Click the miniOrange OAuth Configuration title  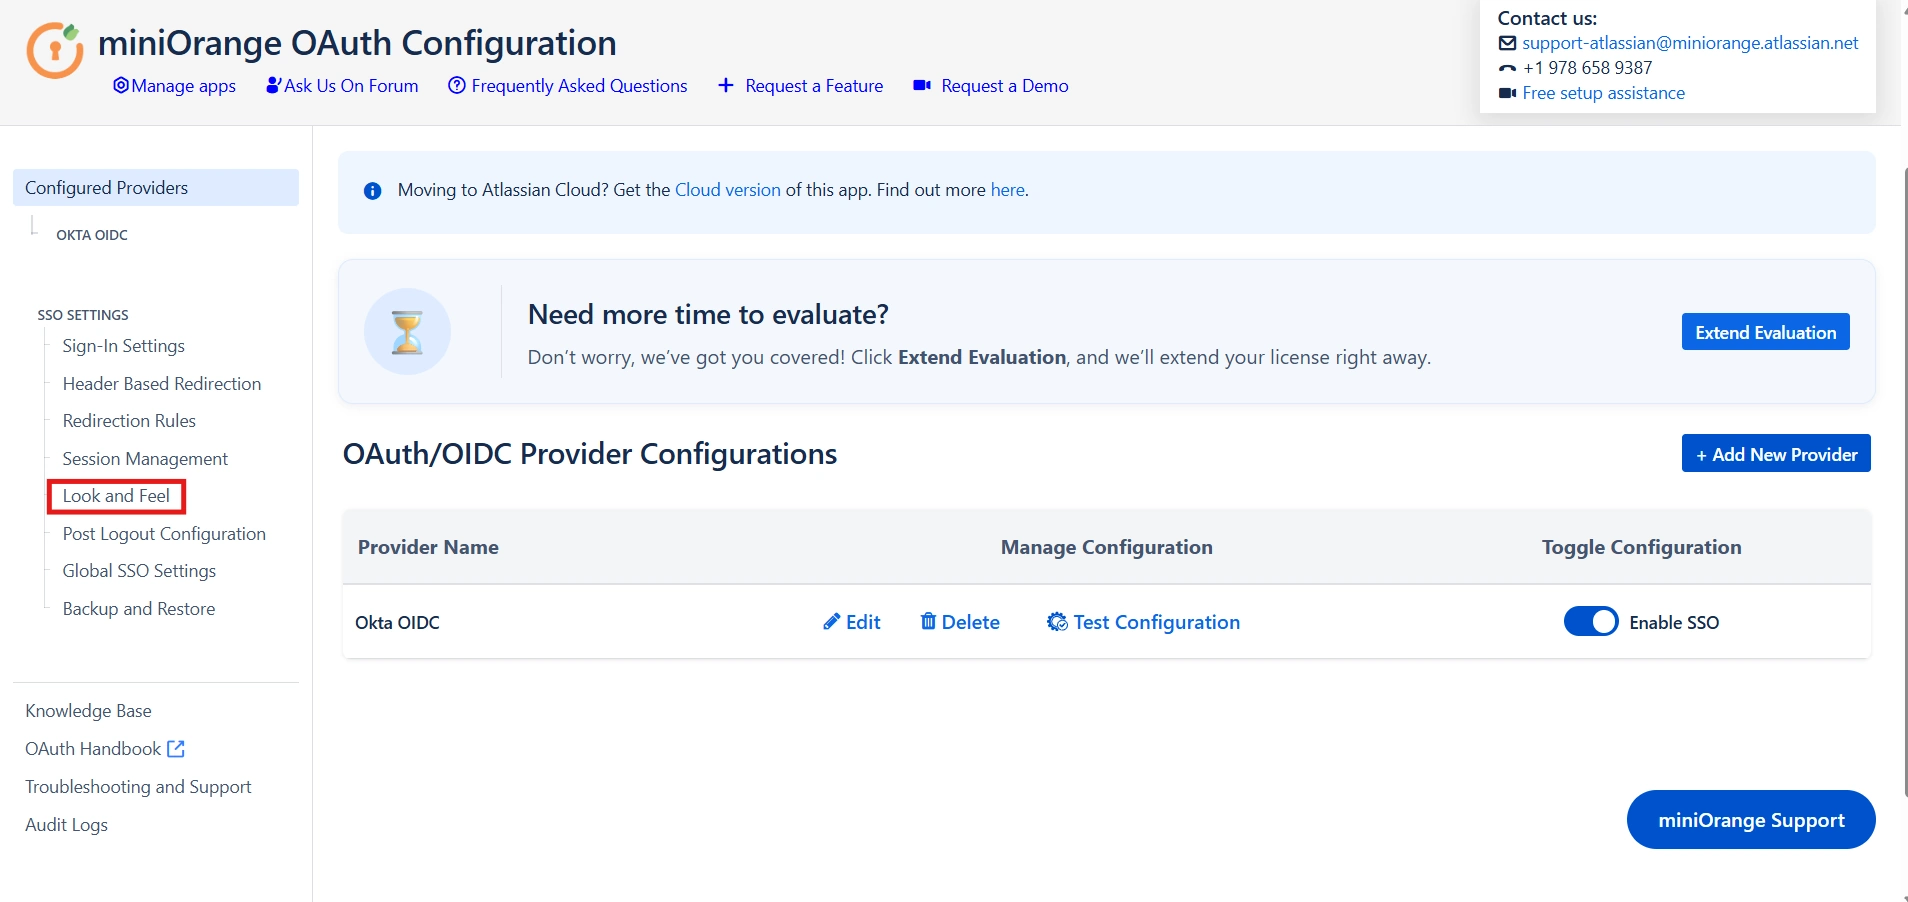[357, 43]
